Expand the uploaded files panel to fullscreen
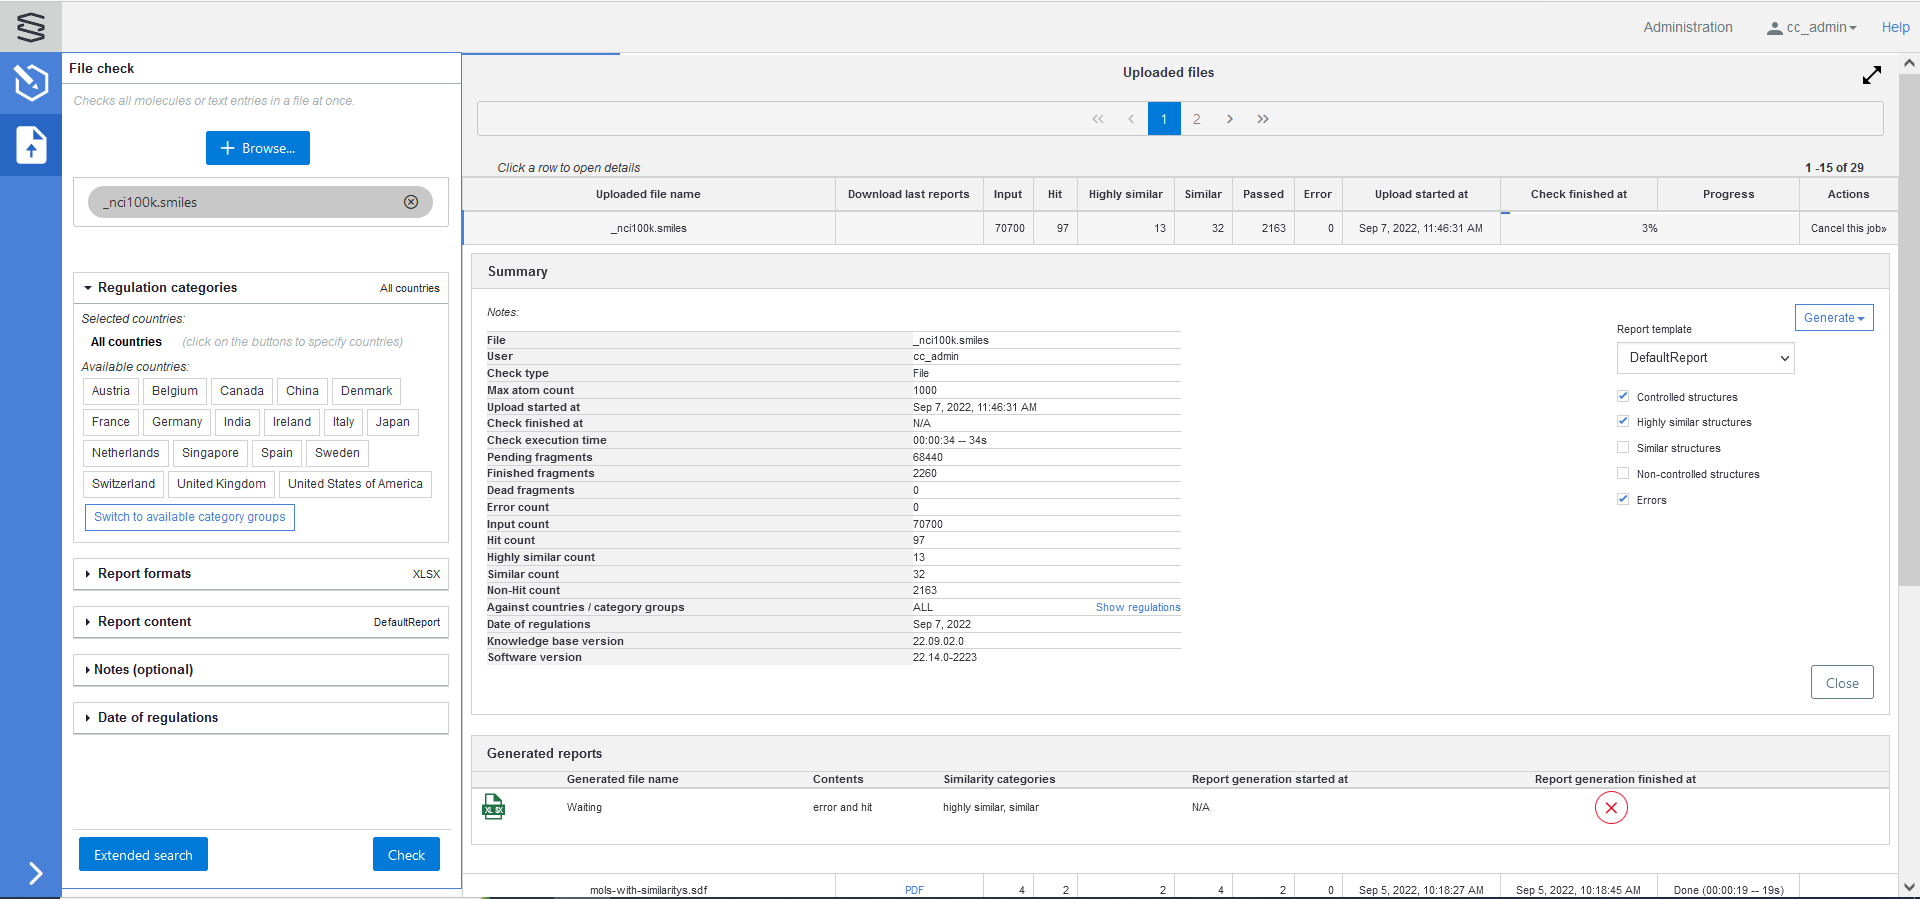The height and width of the screenshot is (899, 1920). 1871,75
